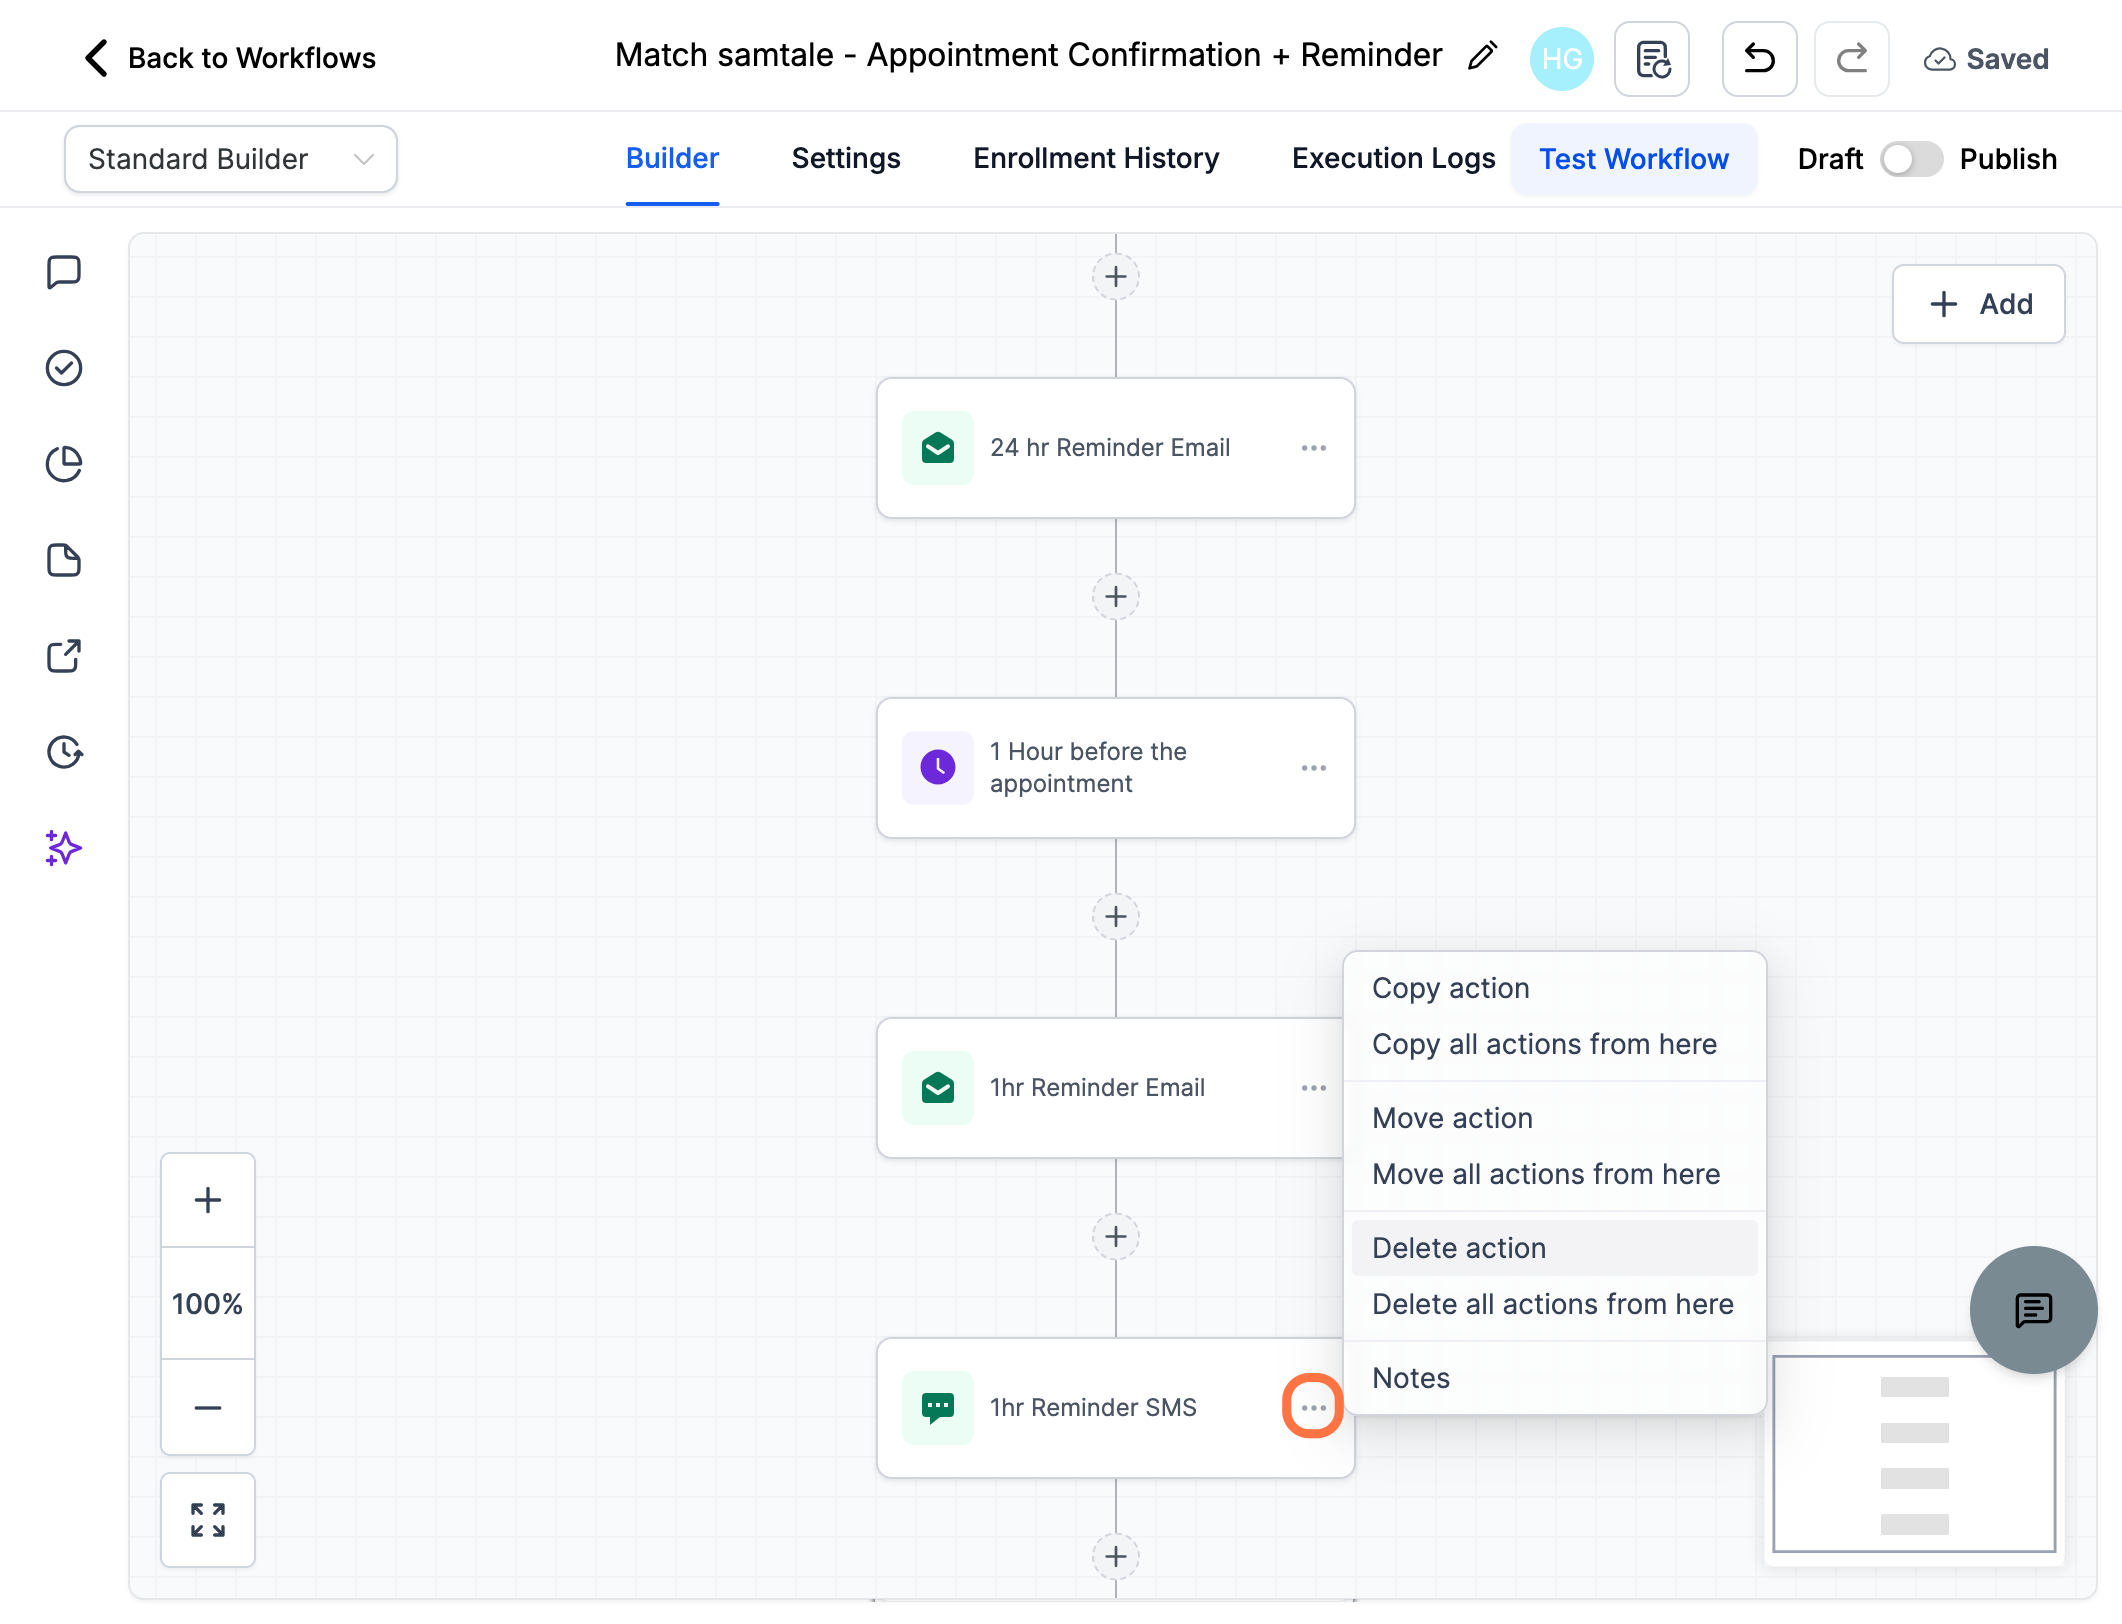Choose Delete action from the menu
2122x1624 pixels.
(1555, 1248)
